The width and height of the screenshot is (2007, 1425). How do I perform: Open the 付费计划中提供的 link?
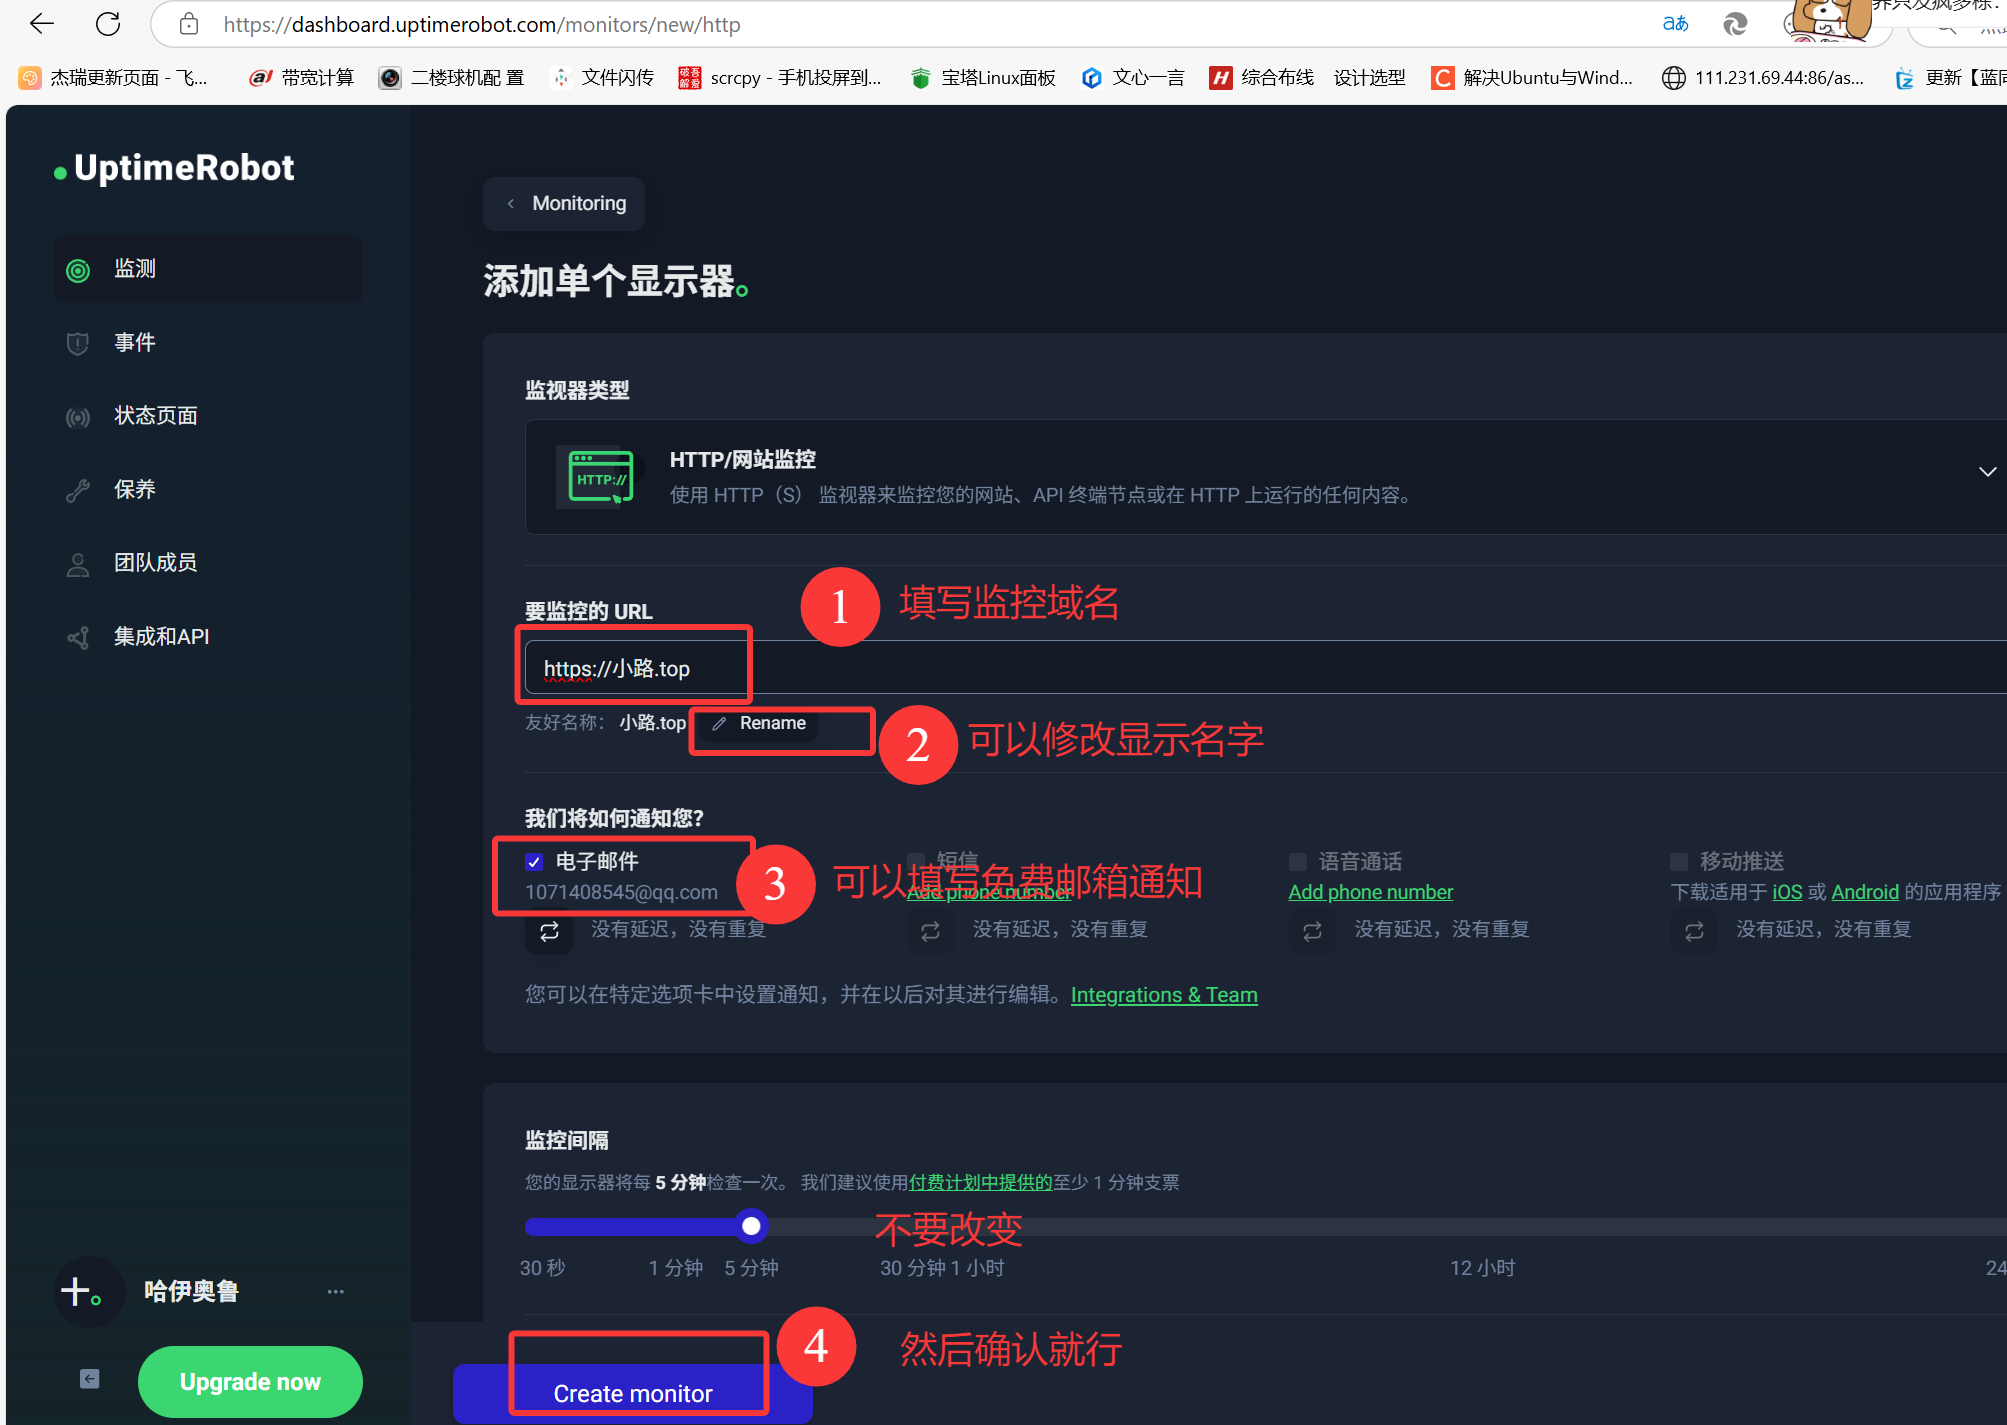pos(980,1183)
